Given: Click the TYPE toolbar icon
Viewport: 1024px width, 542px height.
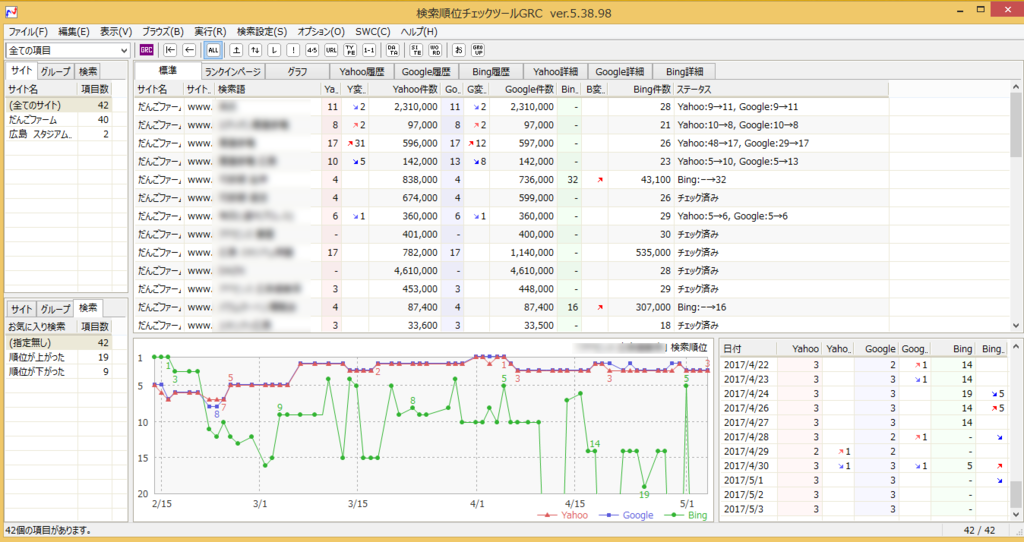Looking at the screenshot, I should coord(350,50).
